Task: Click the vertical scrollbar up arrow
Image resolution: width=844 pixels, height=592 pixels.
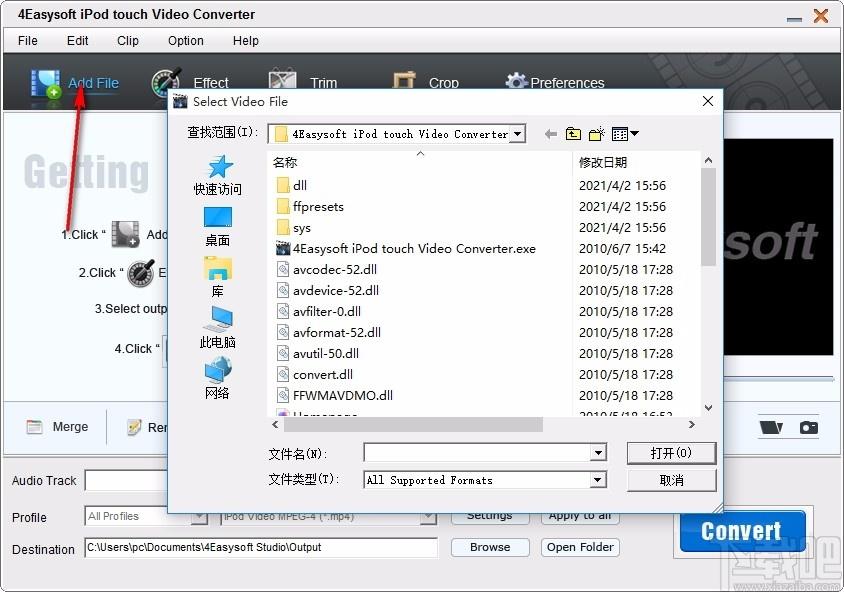Action: [x=708, y=160]
